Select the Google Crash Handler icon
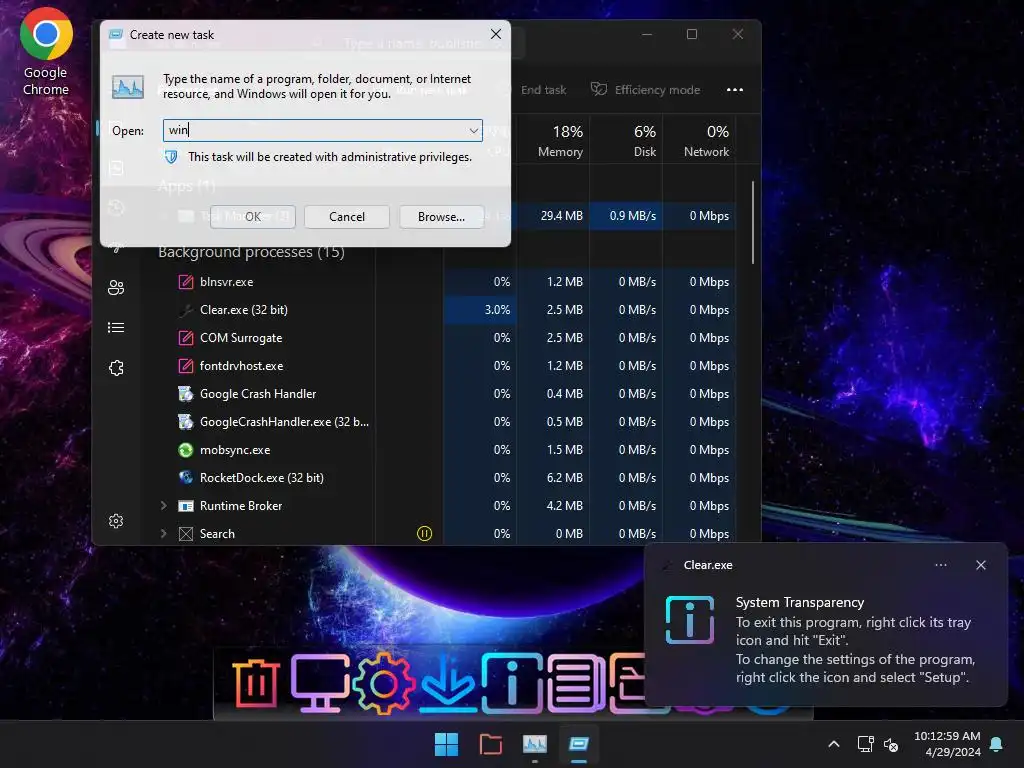 (186, 394)
